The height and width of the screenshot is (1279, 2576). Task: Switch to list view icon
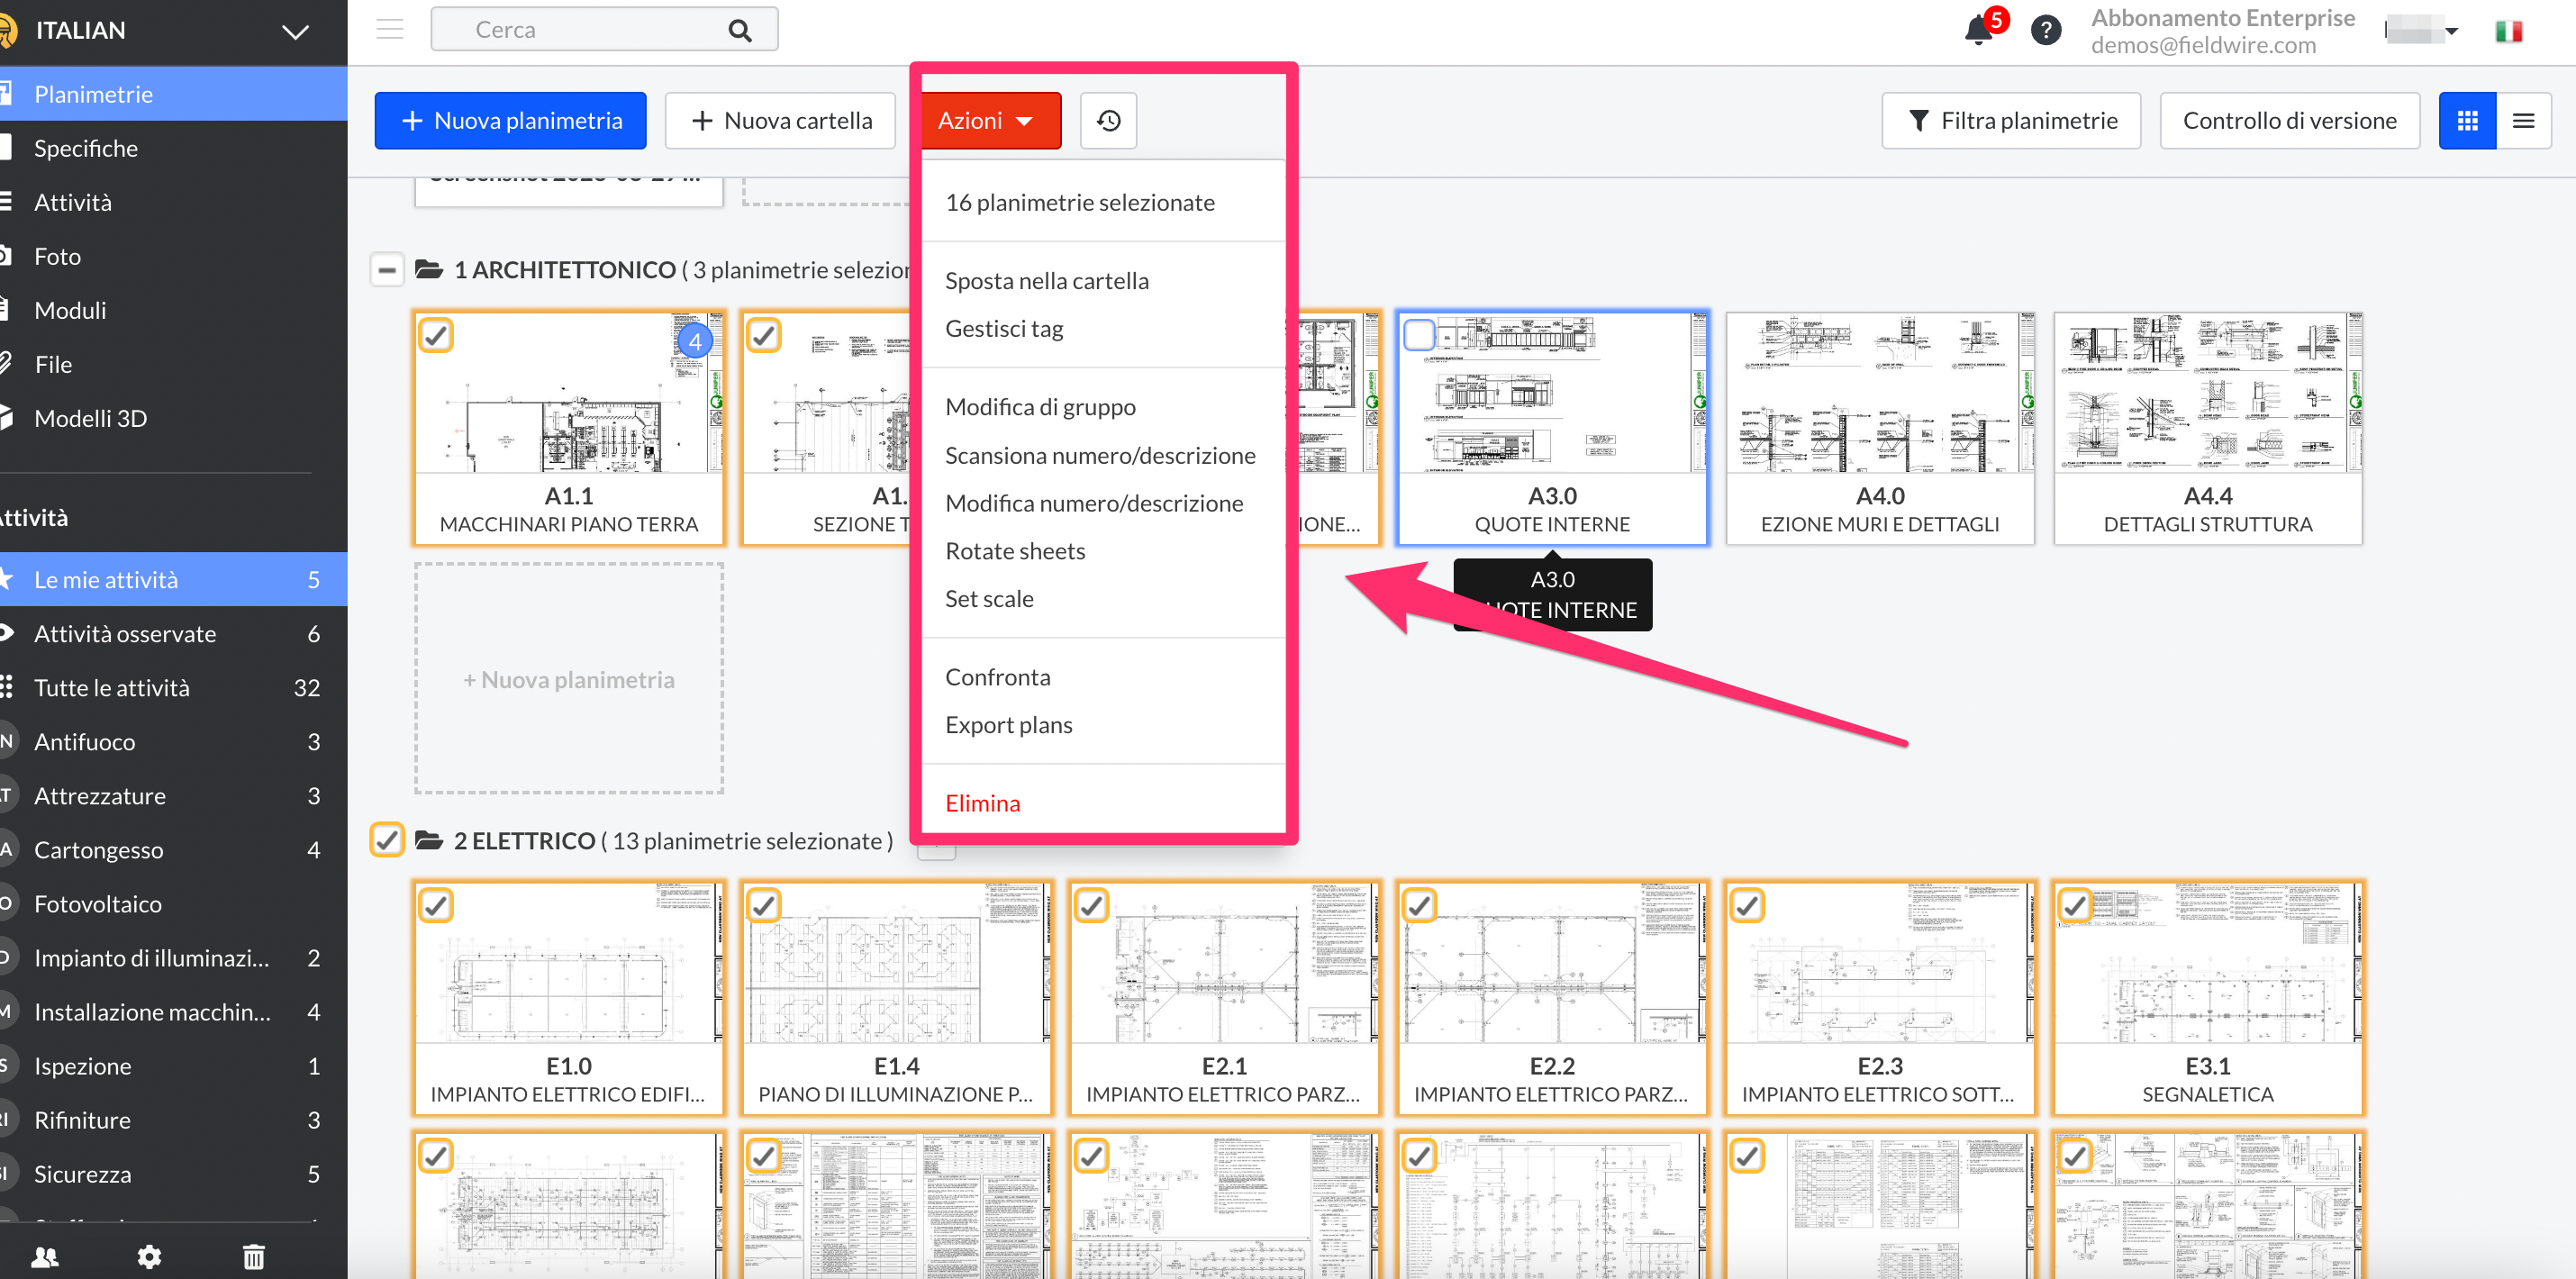click(2523, 121)
